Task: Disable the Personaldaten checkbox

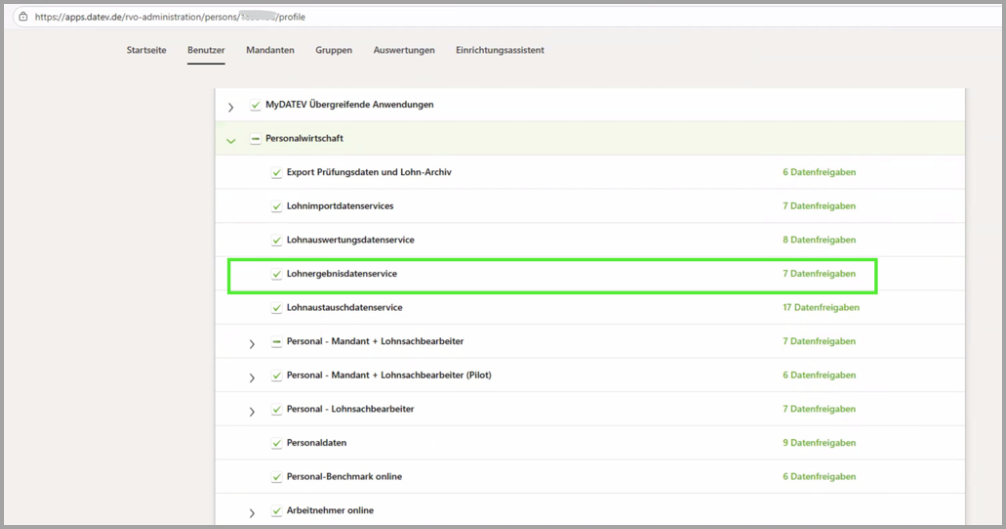Action: pyautogui.click(x=277, y=443)
